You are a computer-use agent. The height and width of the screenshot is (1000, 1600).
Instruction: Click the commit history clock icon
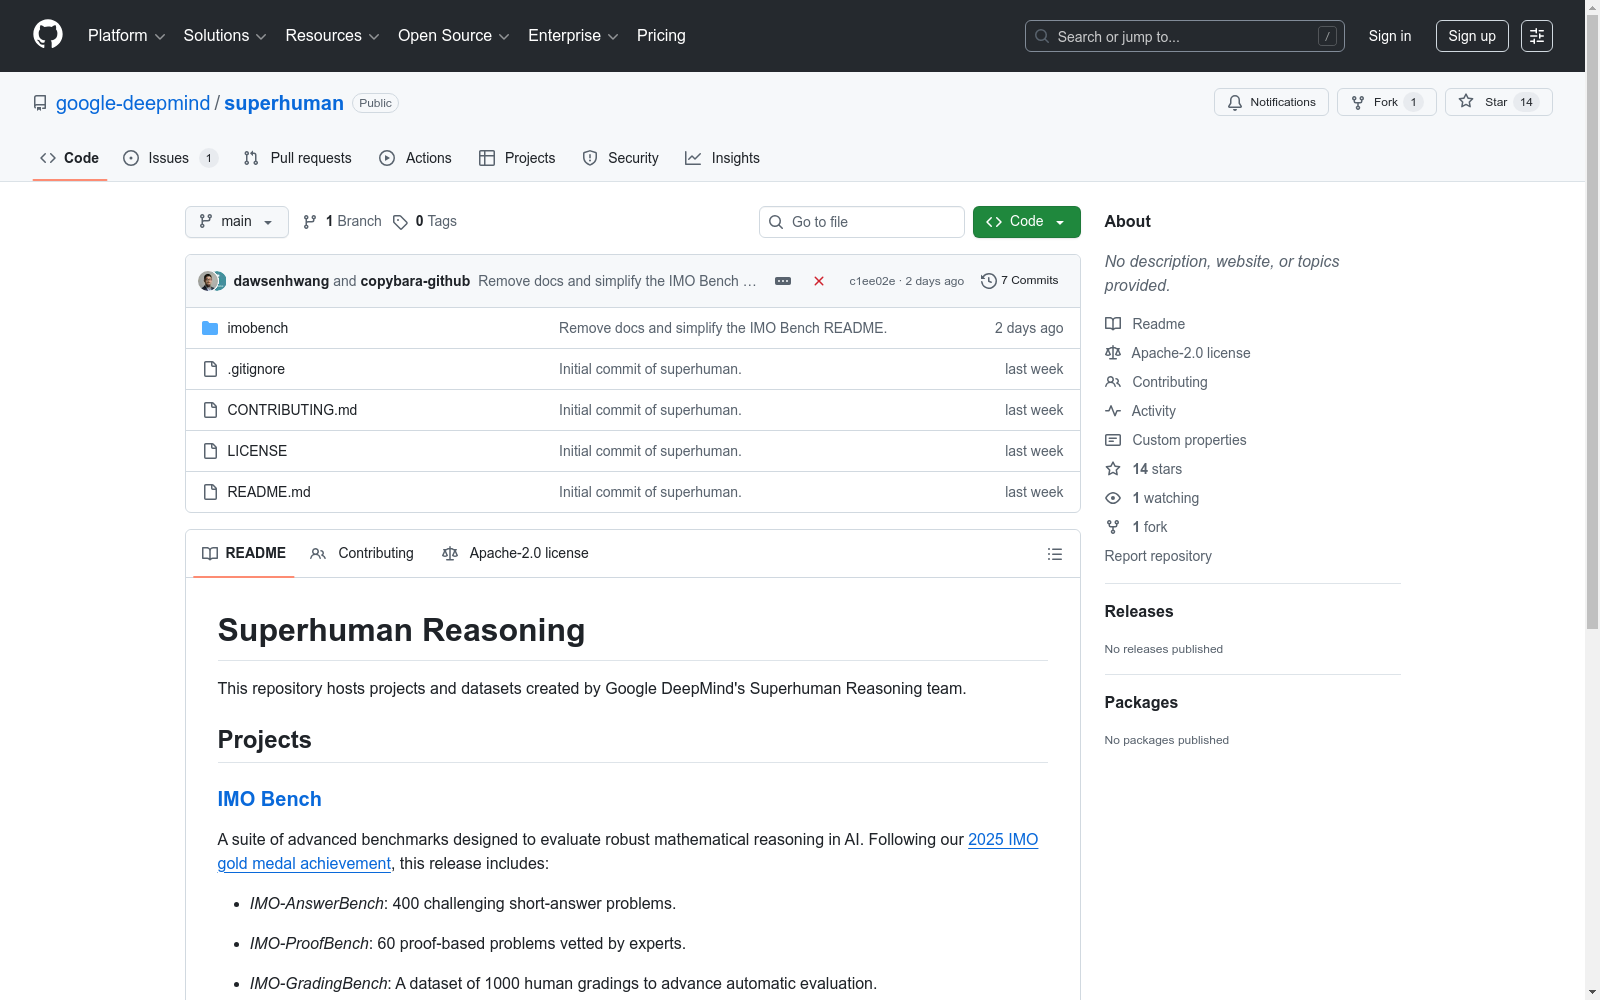point(989,281)
